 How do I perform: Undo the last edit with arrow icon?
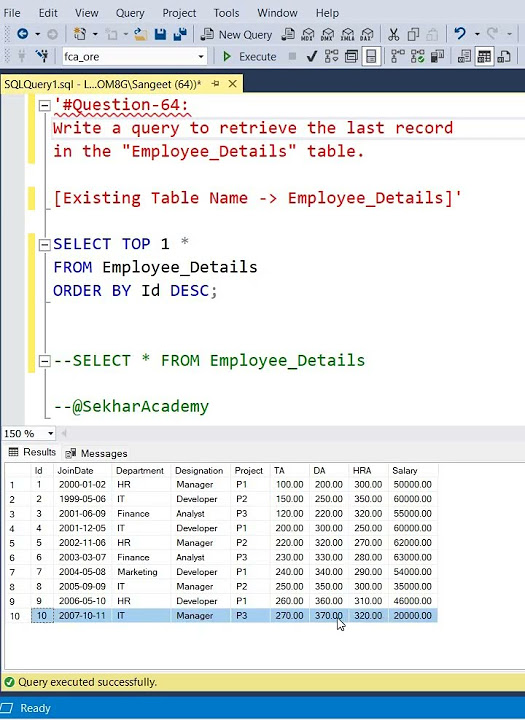(x=460, y=34)
